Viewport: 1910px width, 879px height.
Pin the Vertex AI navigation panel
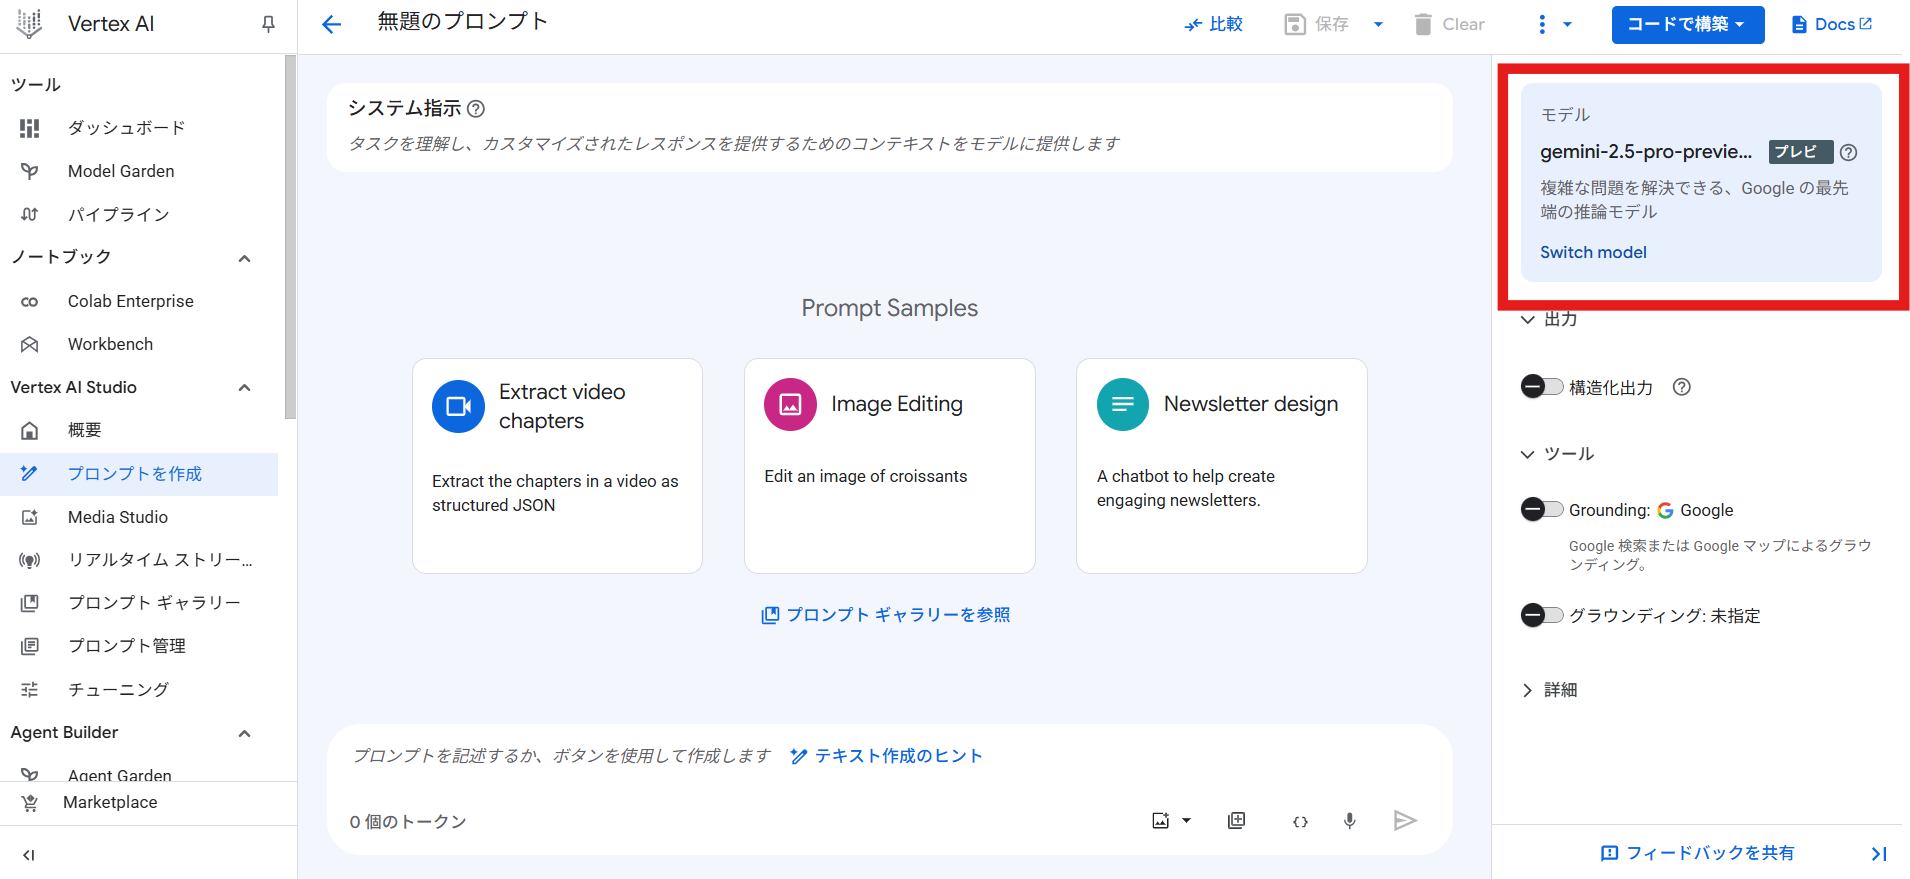(268, 24)
